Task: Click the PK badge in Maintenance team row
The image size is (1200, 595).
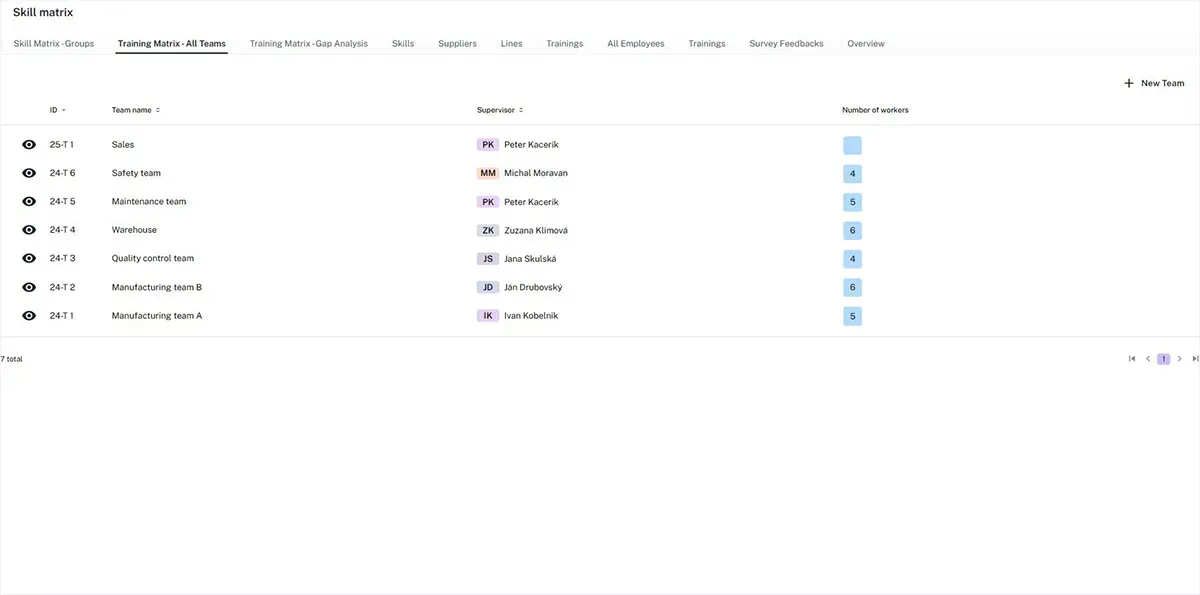Action: [x=488, y=202]
